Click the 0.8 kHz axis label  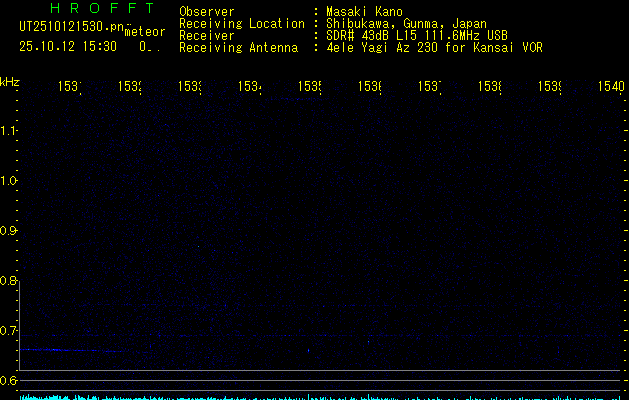pyautogui.click(x=8, y=280)
